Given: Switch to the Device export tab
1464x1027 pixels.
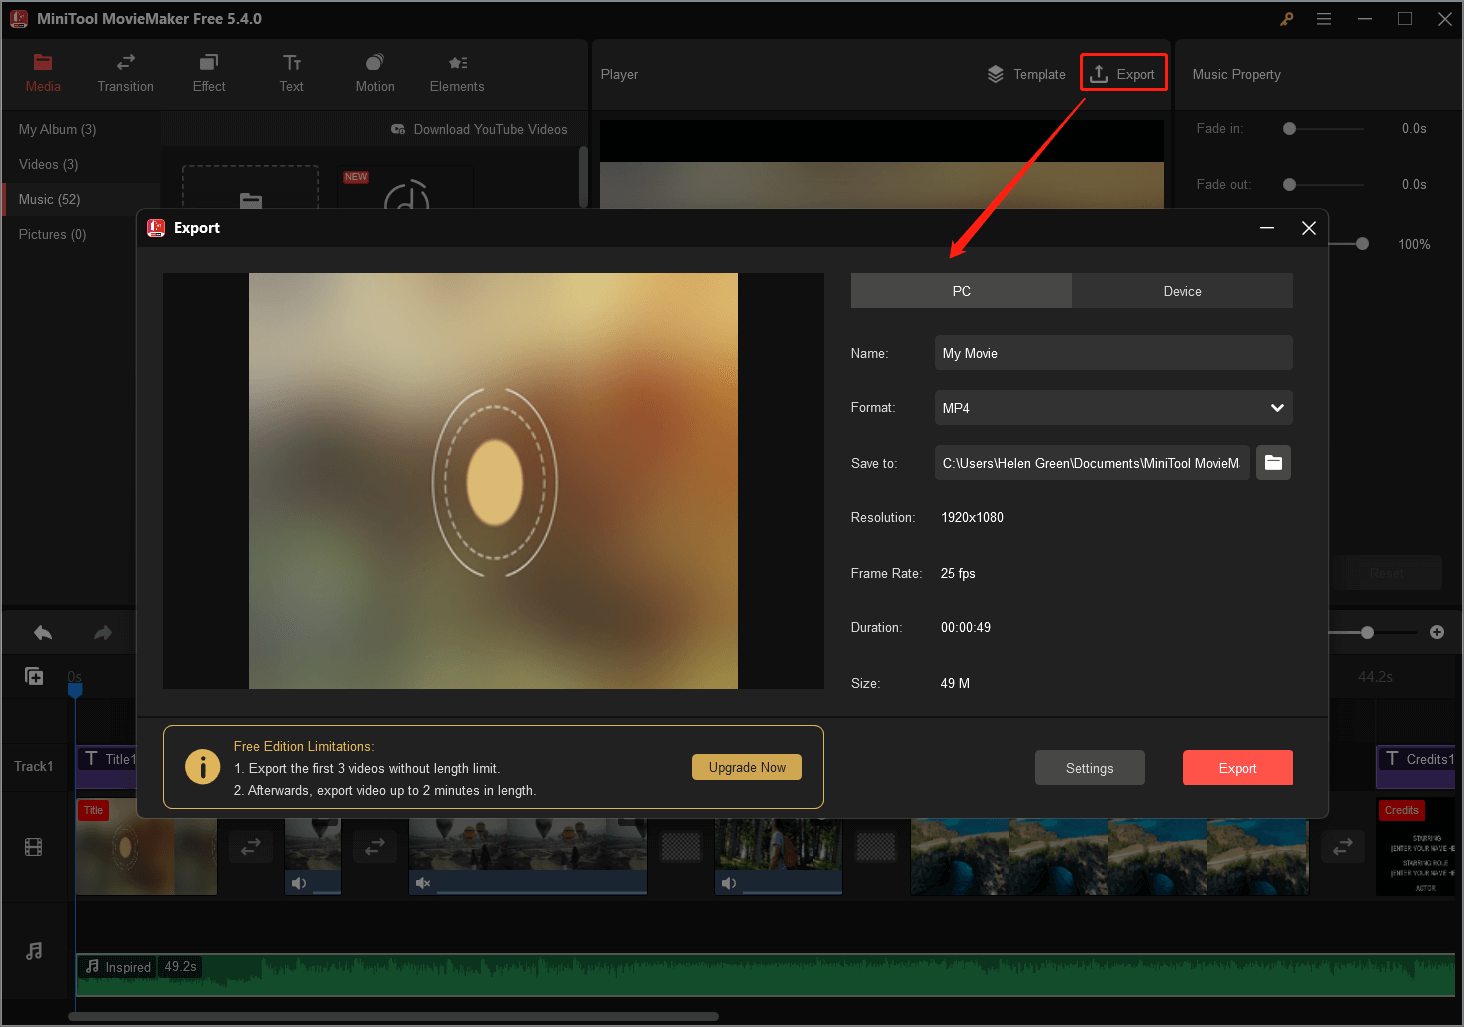Looking at the screenshot, I should click(x=1182, y=291).
